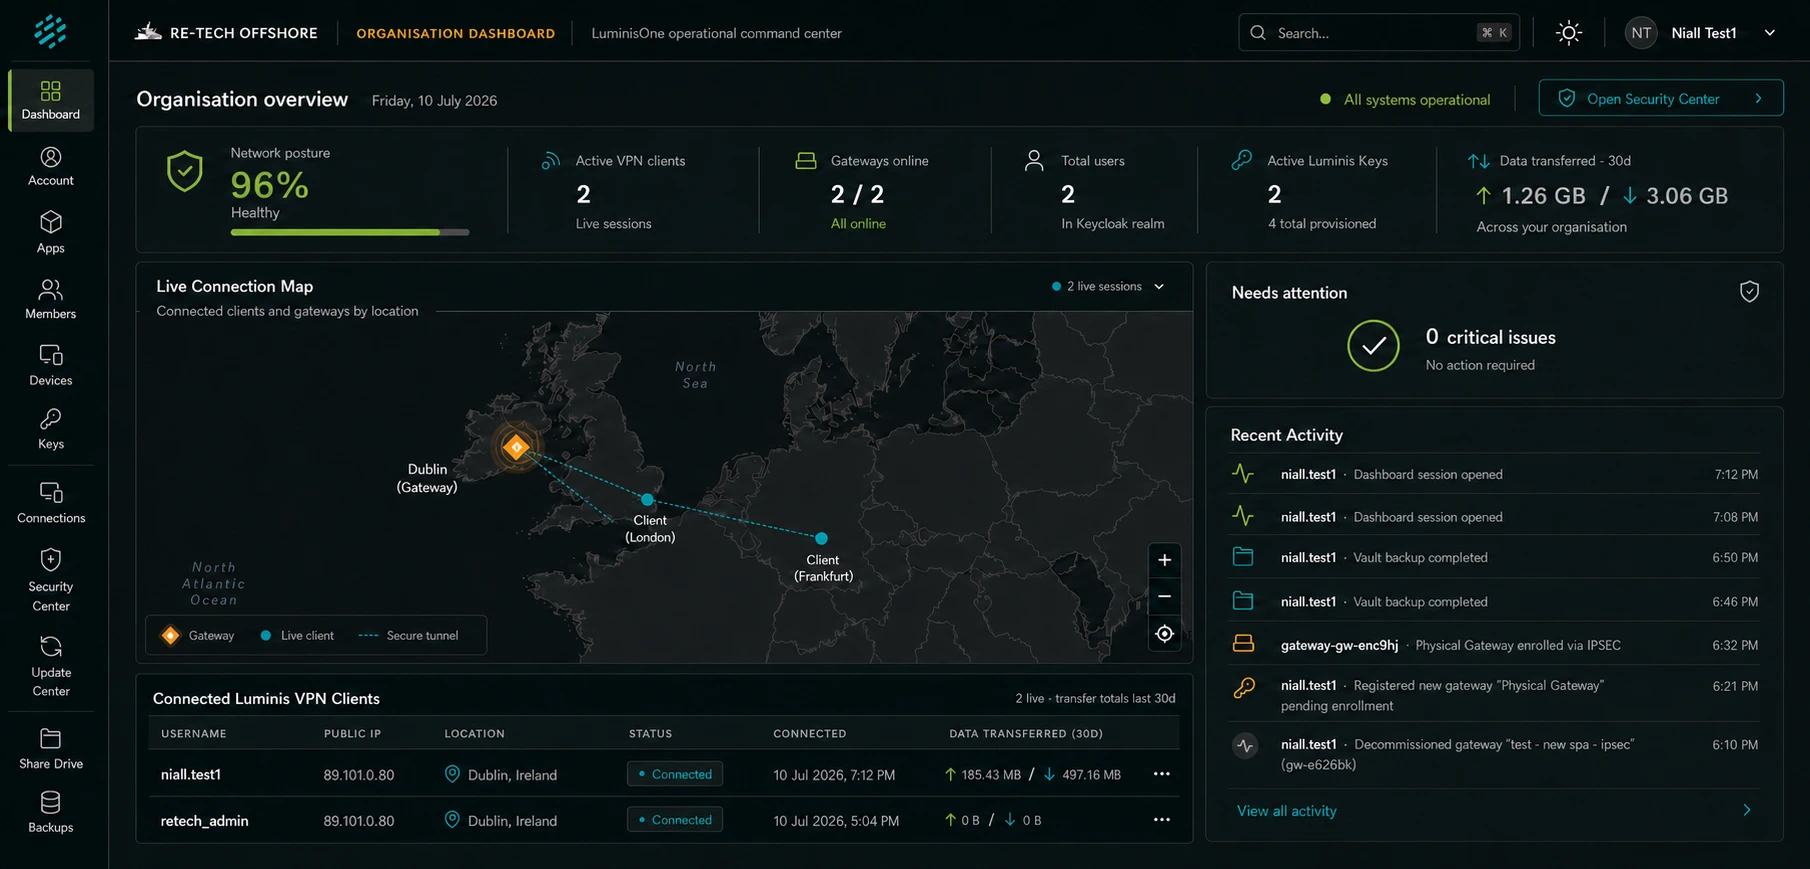This screenshot has height=869, width=1810.
Task: Click the chevron beside View all activity
Action: [1747, 810]
